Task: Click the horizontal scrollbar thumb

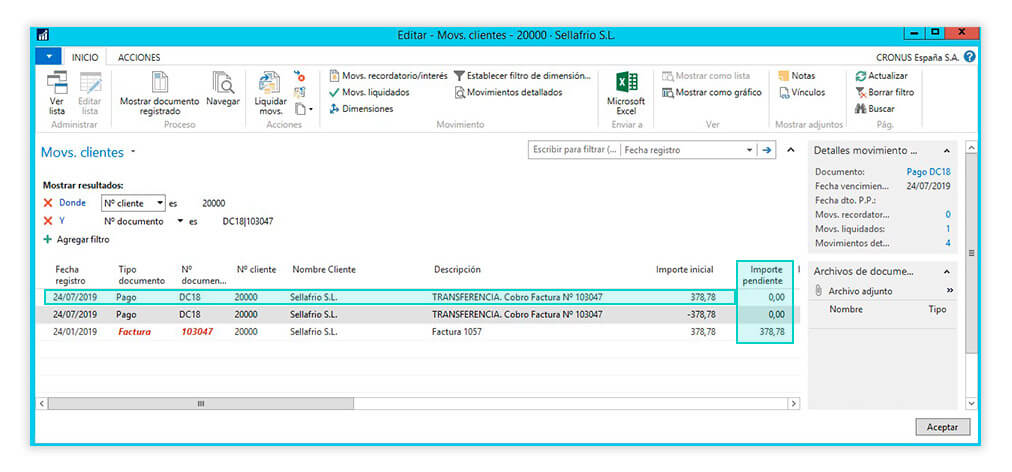Action: (200, 403)
